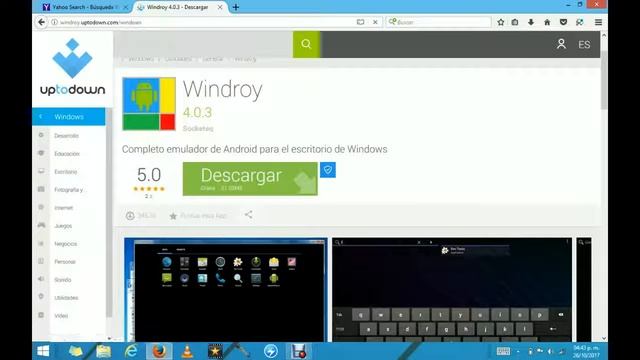640x360 pixels.
Task: Select the Windroy 4.0.3 Descargar tab
Action: point(178,7)
